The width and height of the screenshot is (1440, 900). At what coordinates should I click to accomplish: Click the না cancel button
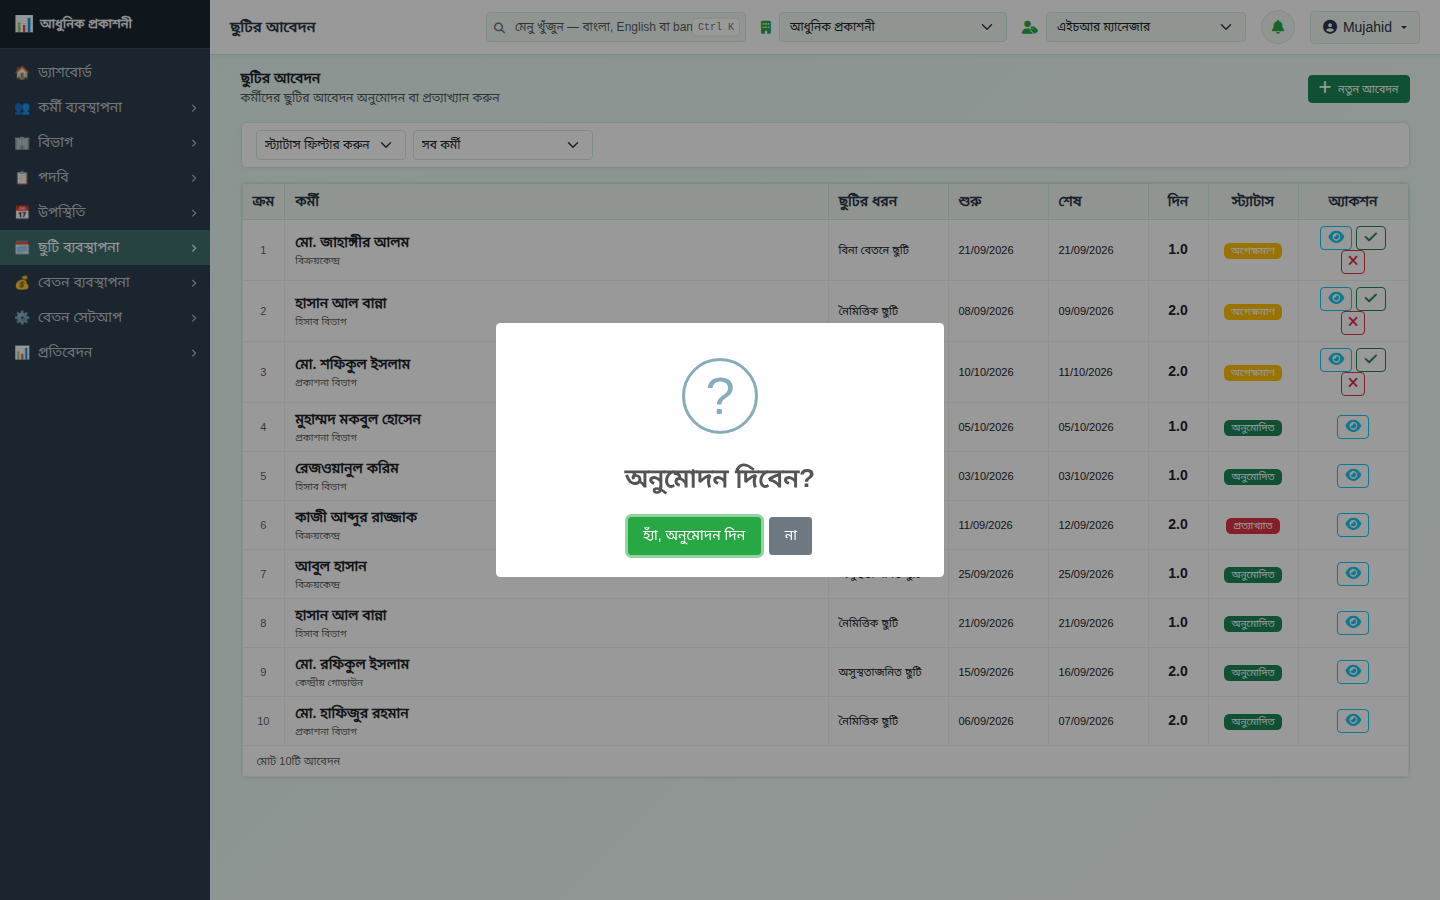click(790, 536)
